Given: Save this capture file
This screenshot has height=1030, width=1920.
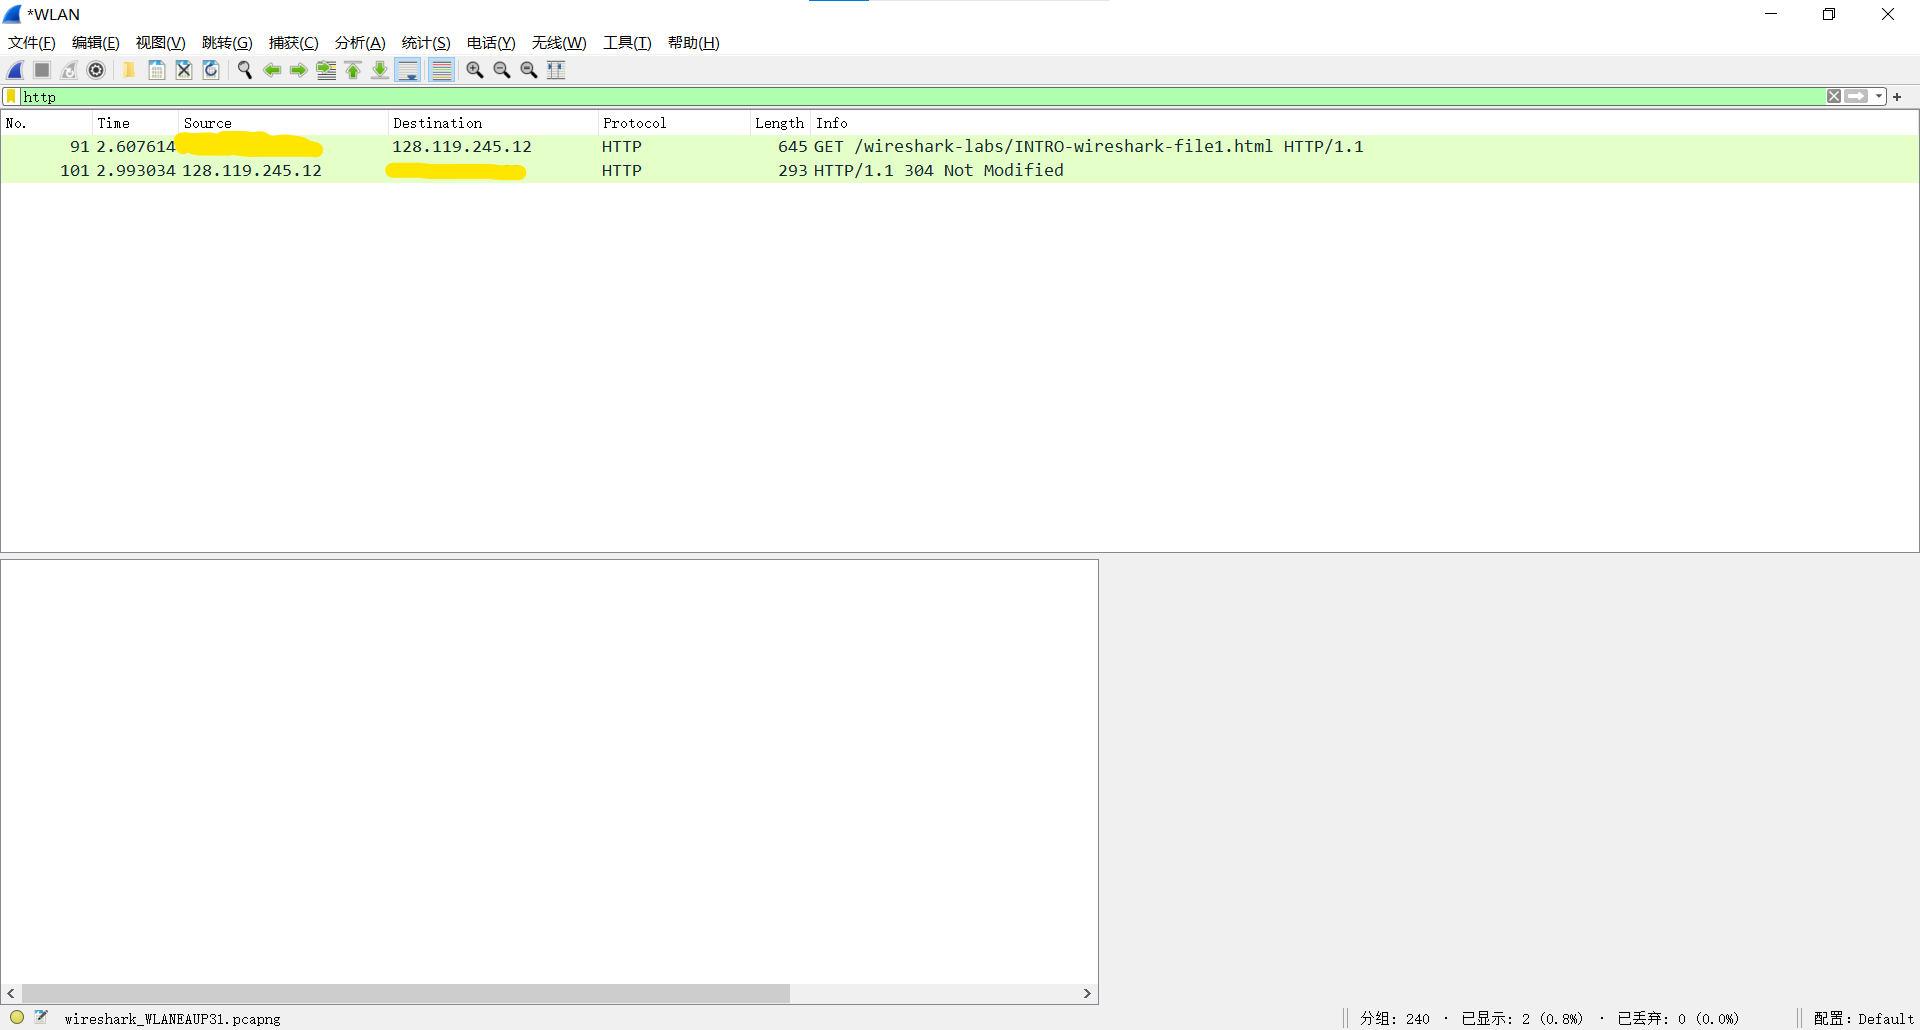Looking at the screenshot, I should click(157, 70).
